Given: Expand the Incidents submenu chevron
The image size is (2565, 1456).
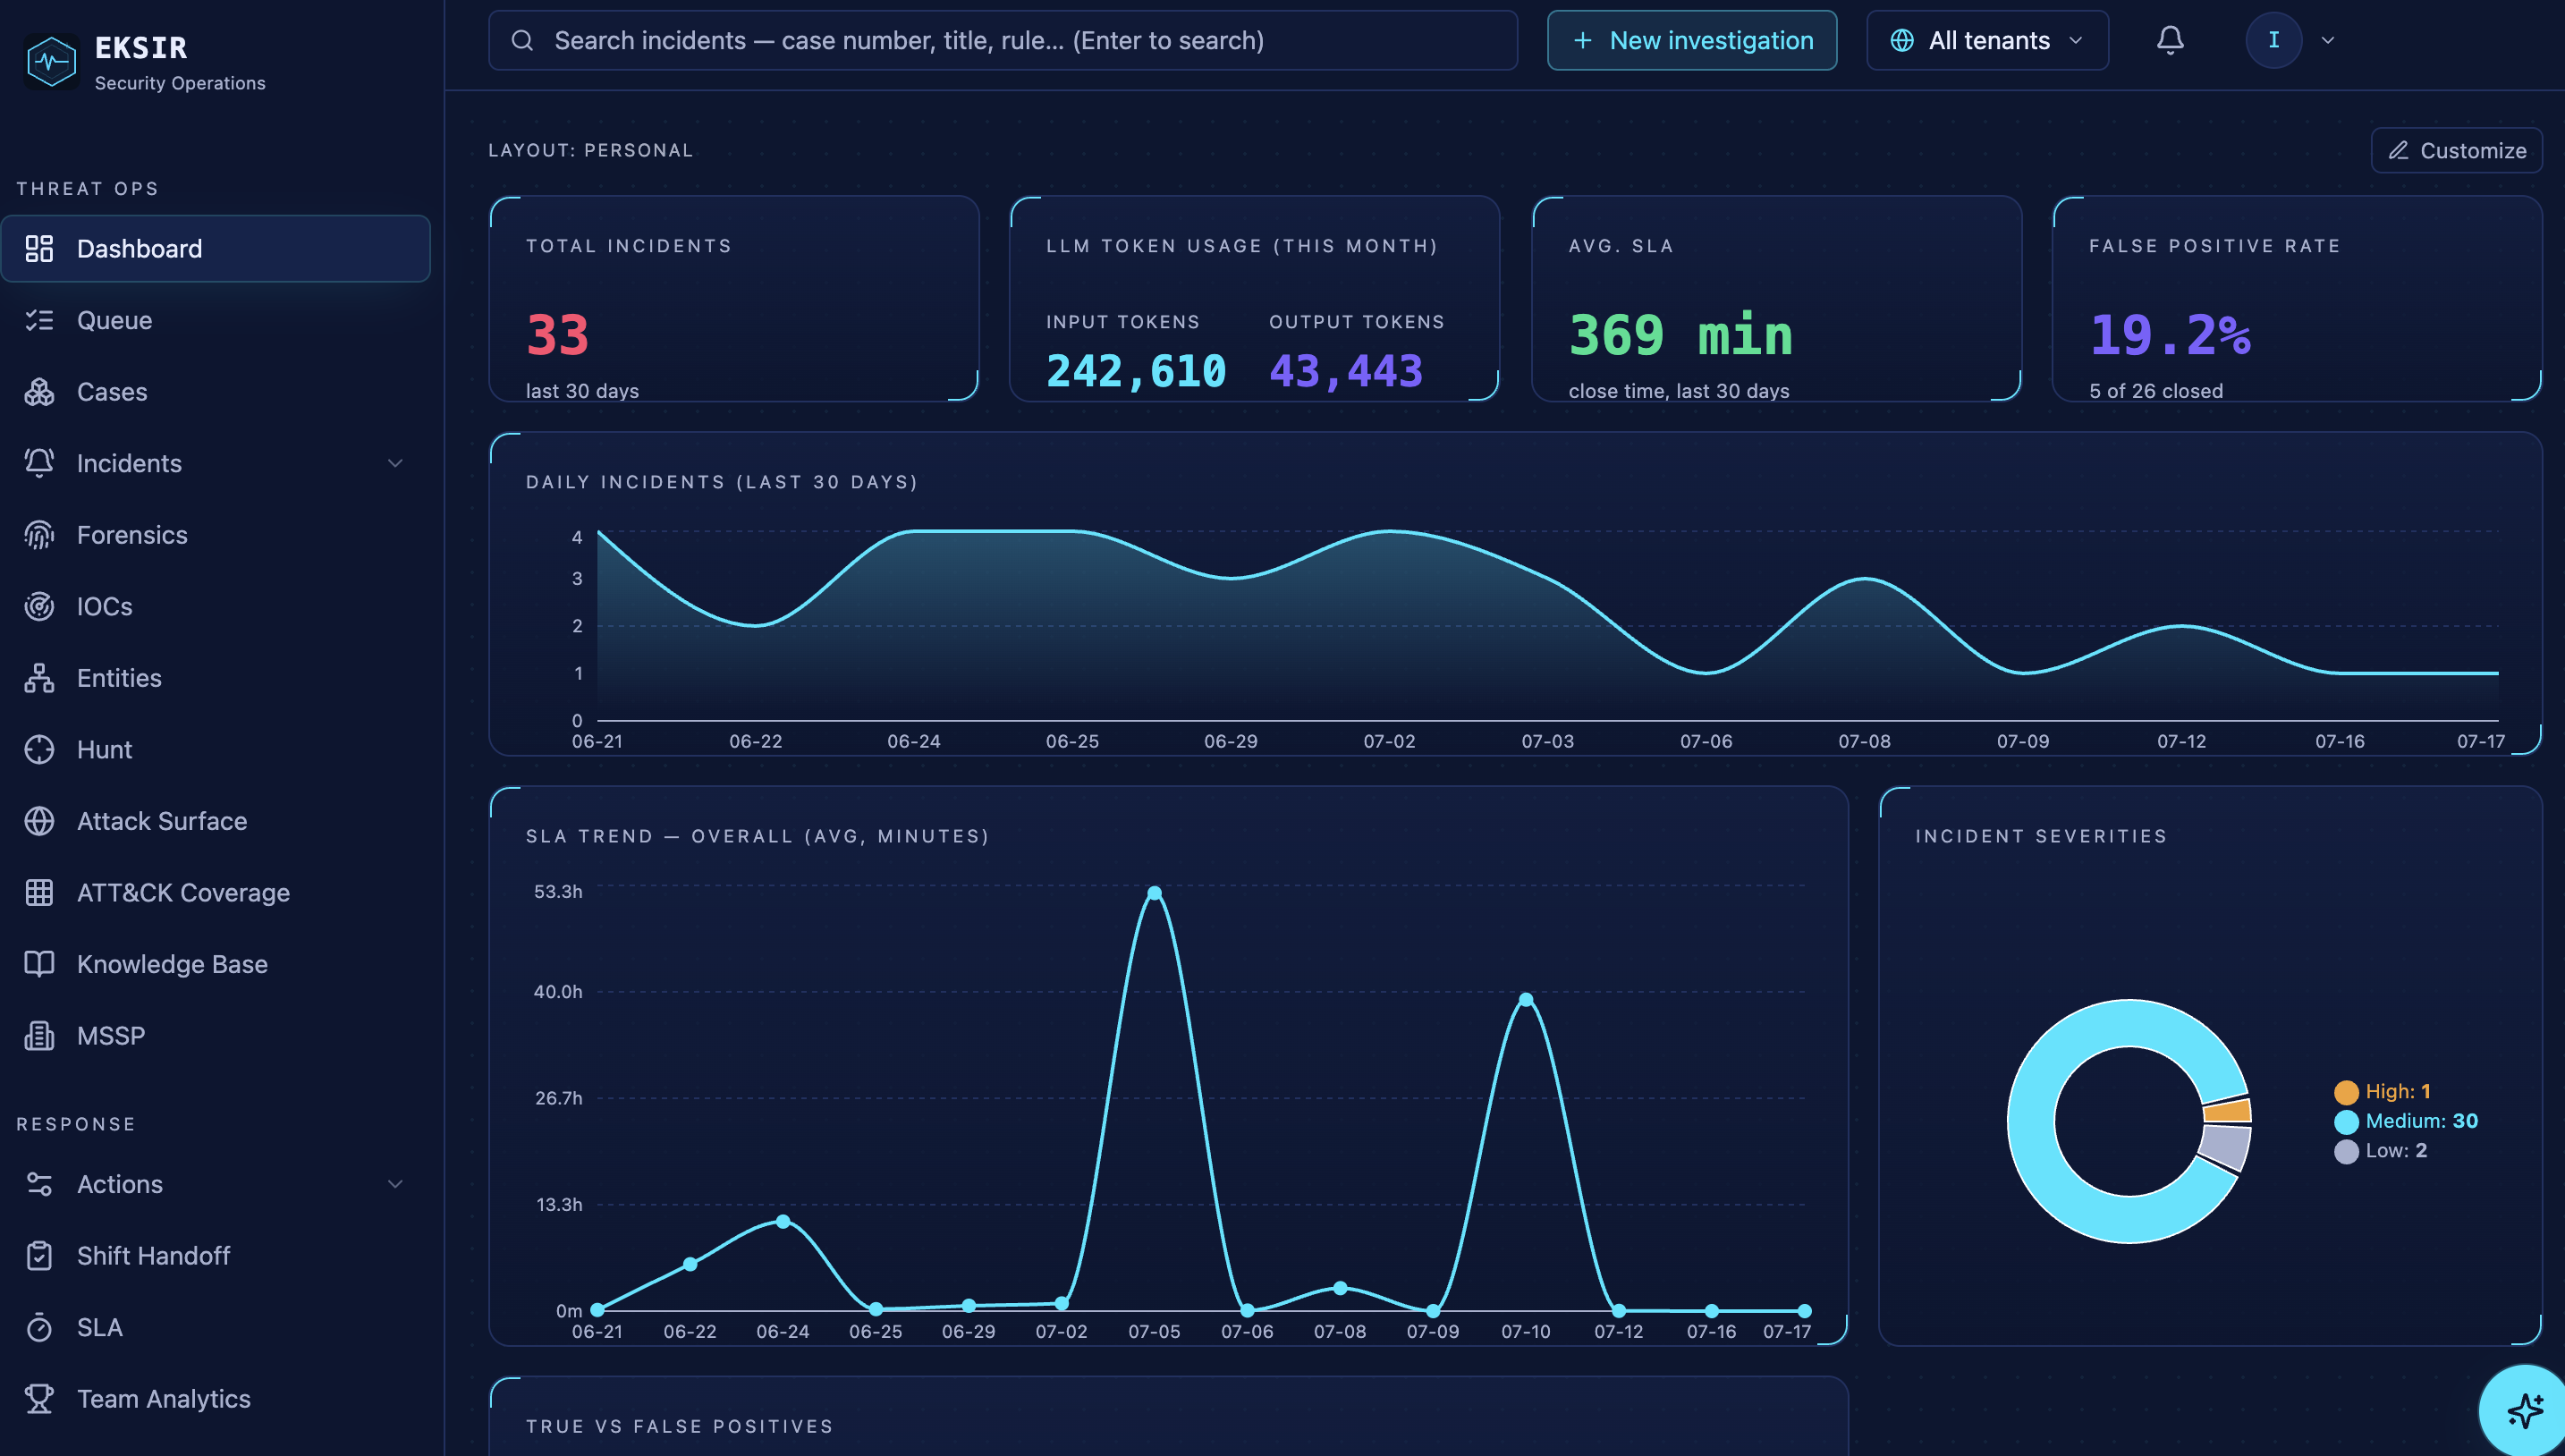Looking at the screenshot, I should 395,464.
